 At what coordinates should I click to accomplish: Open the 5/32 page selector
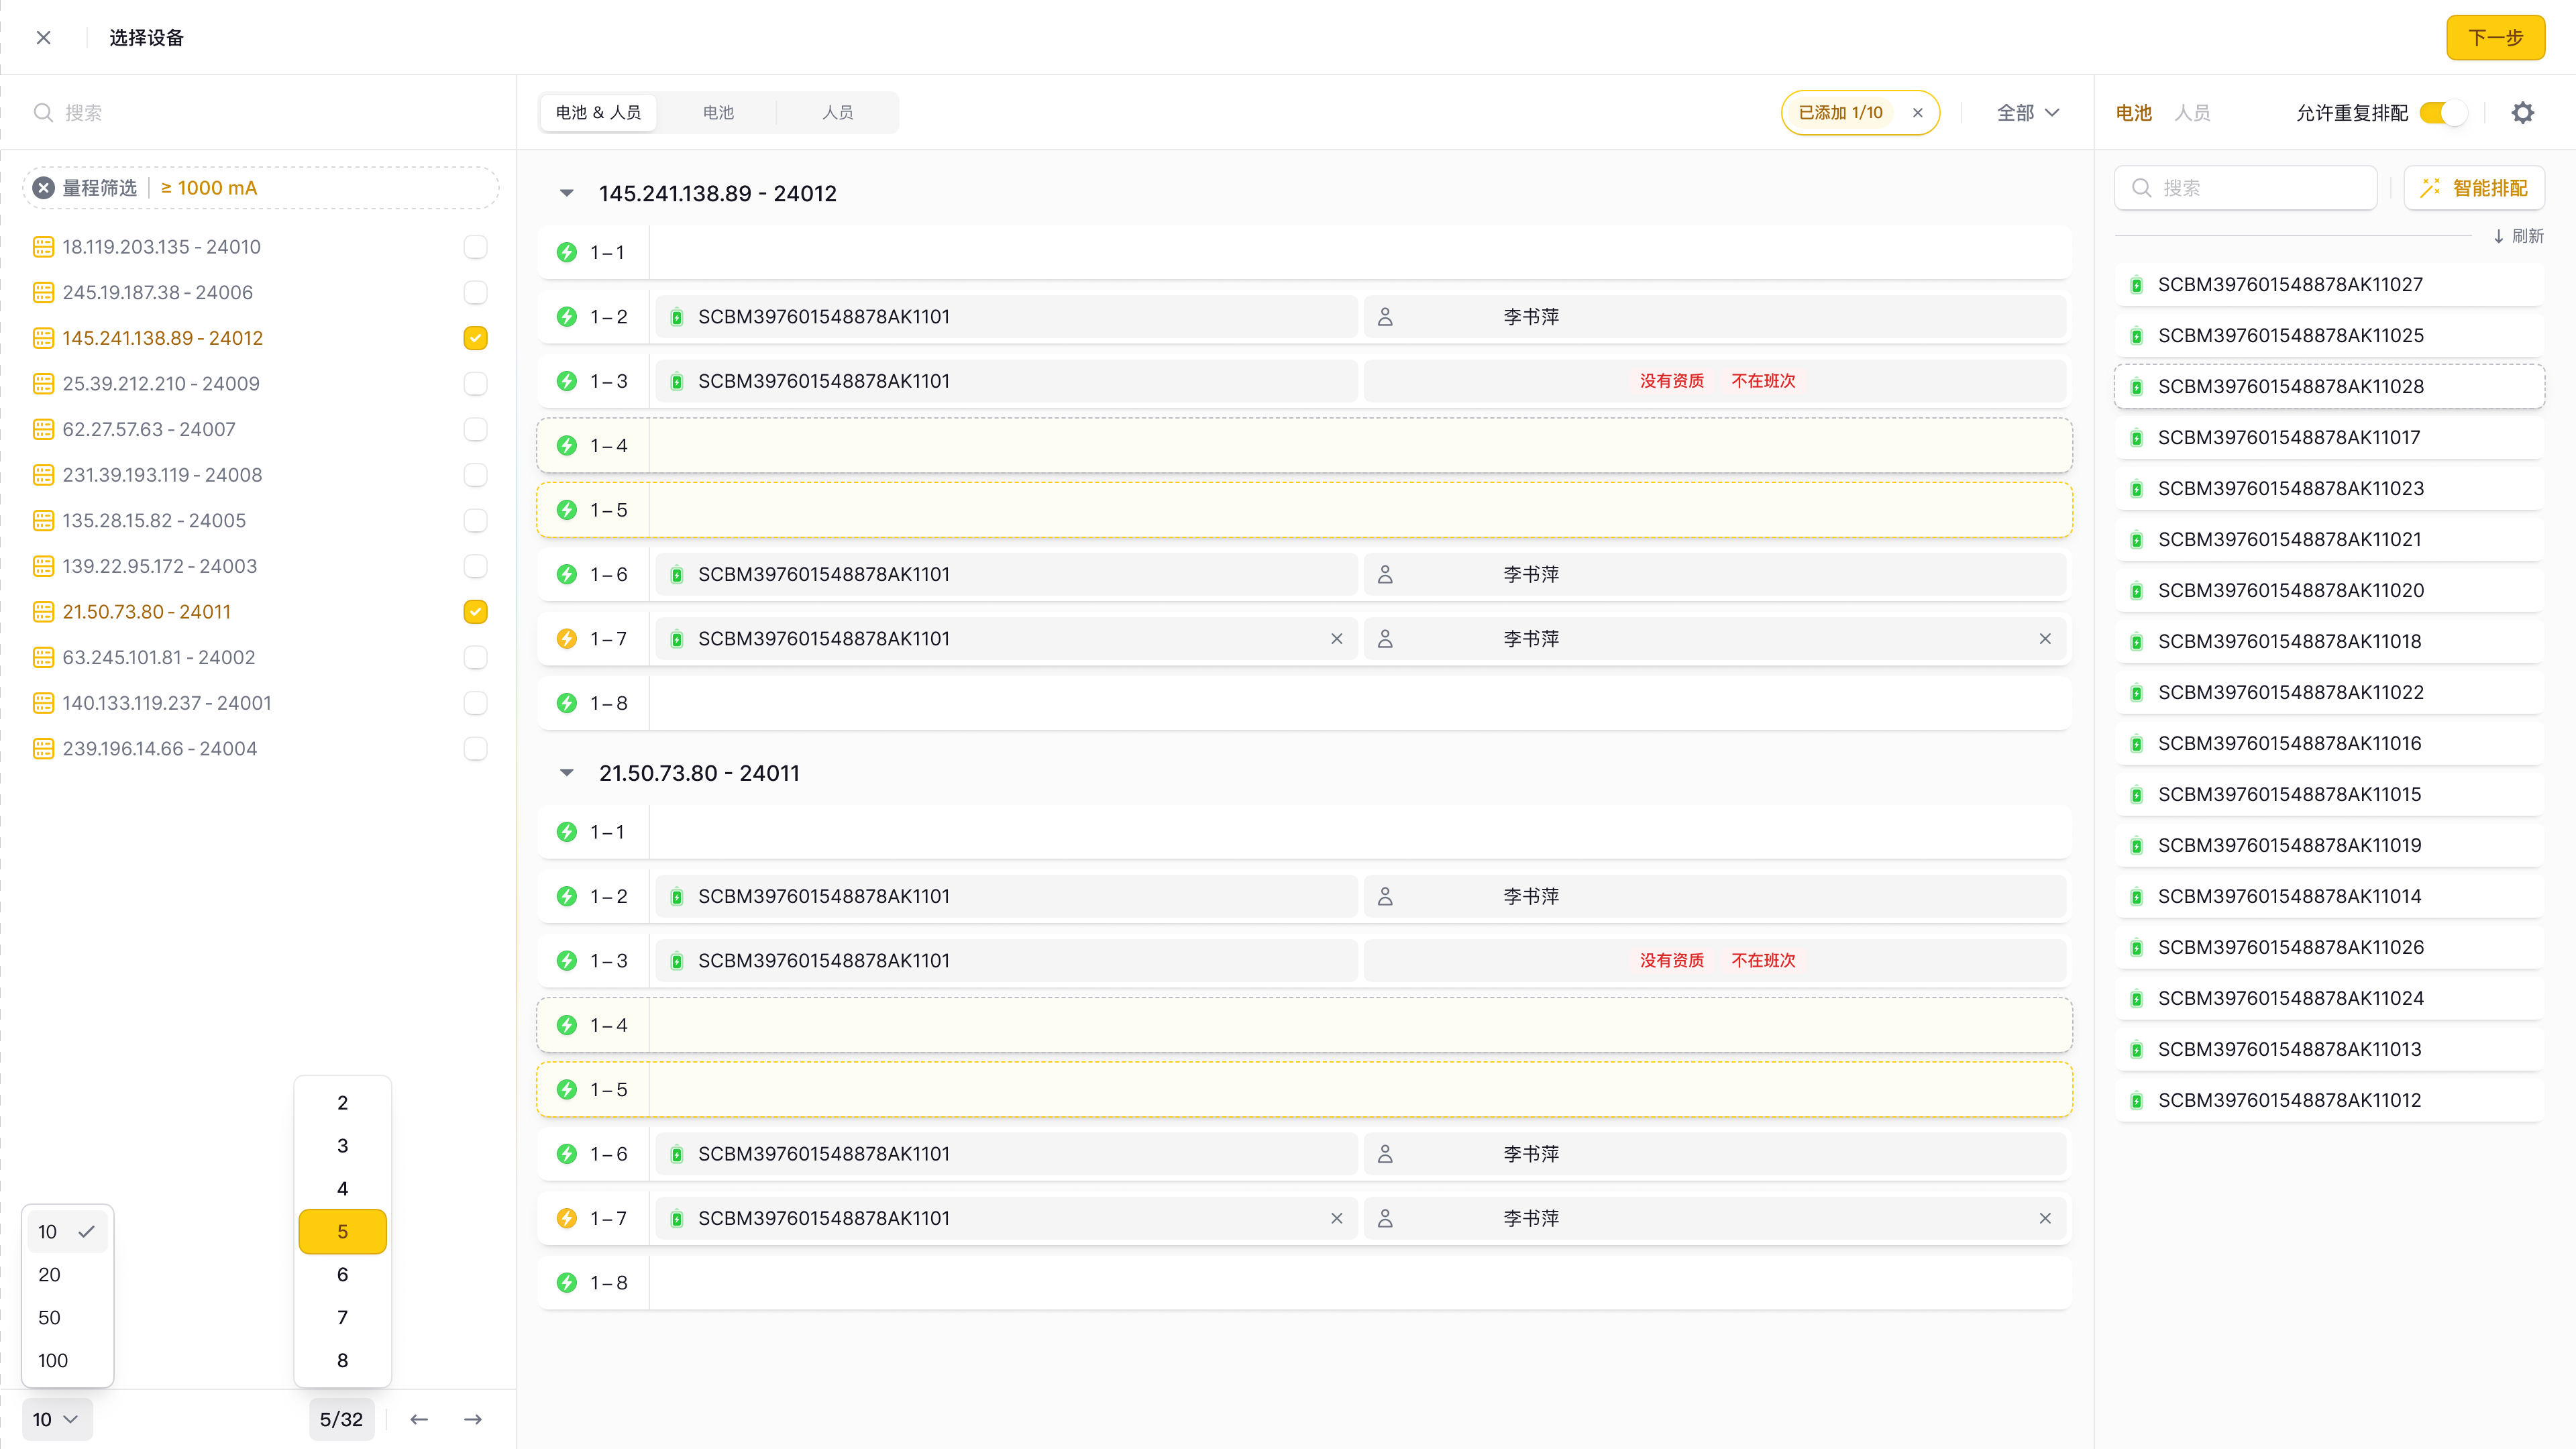(341, 1419)
